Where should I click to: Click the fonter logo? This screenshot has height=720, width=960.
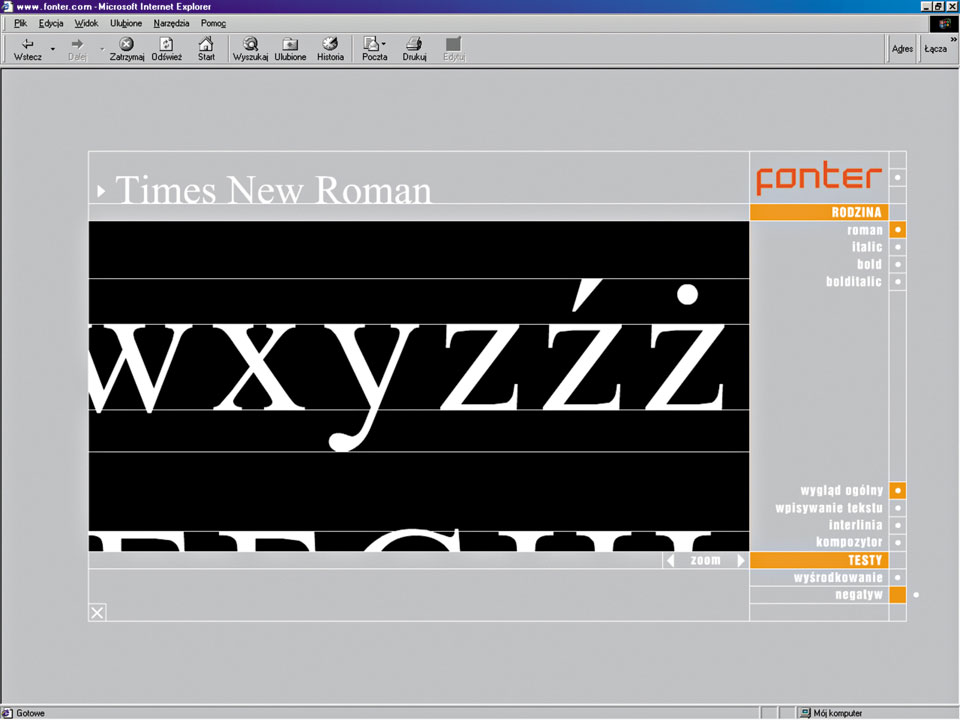pyautogui.click(x=819, y=179)
